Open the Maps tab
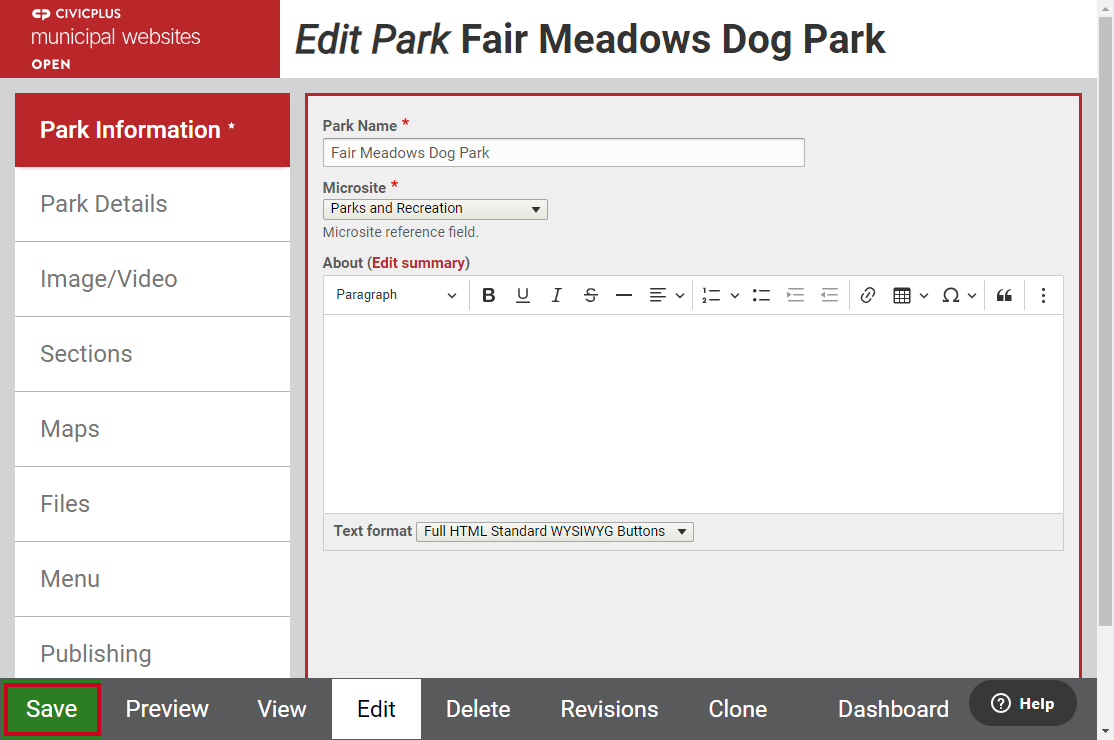This screenshot has width=1114, height=740. click(152, 429)
